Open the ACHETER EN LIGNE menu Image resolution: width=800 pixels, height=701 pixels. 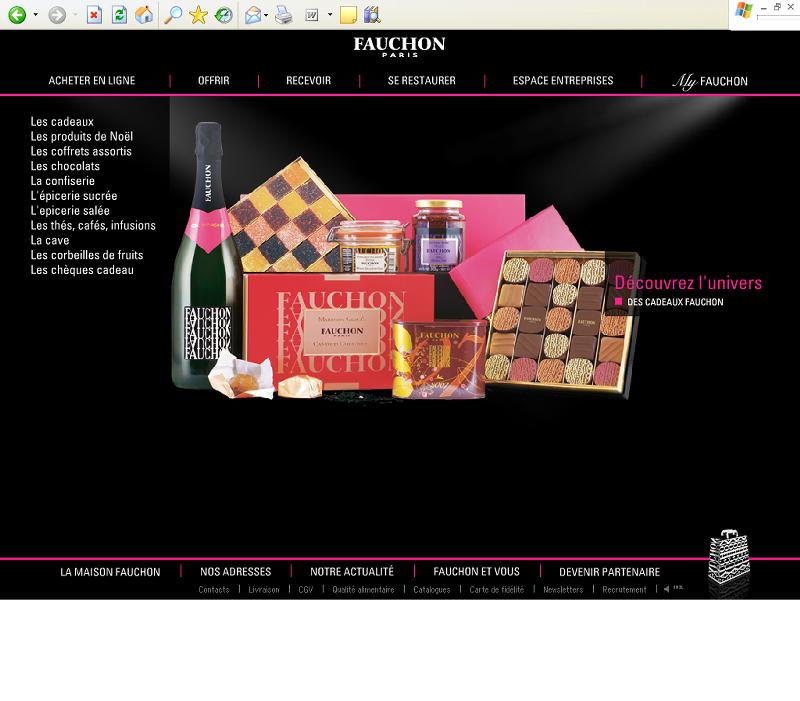click(x=92, y=81)
